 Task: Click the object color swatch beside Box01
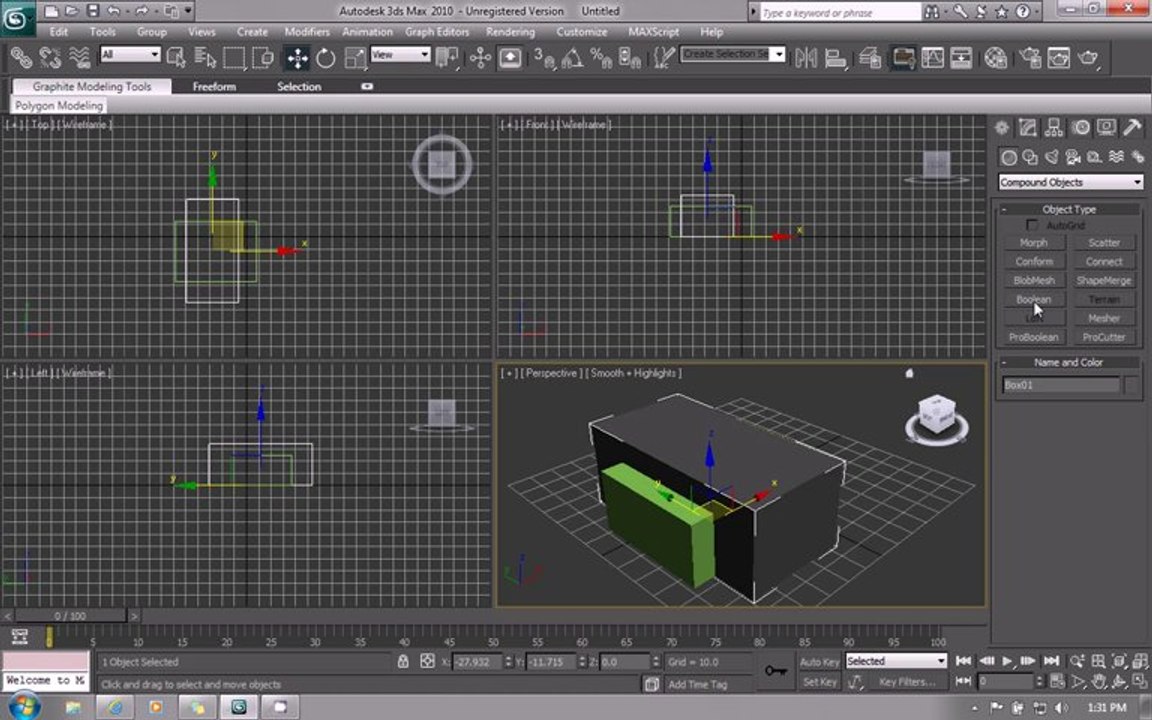(1131, 384)
